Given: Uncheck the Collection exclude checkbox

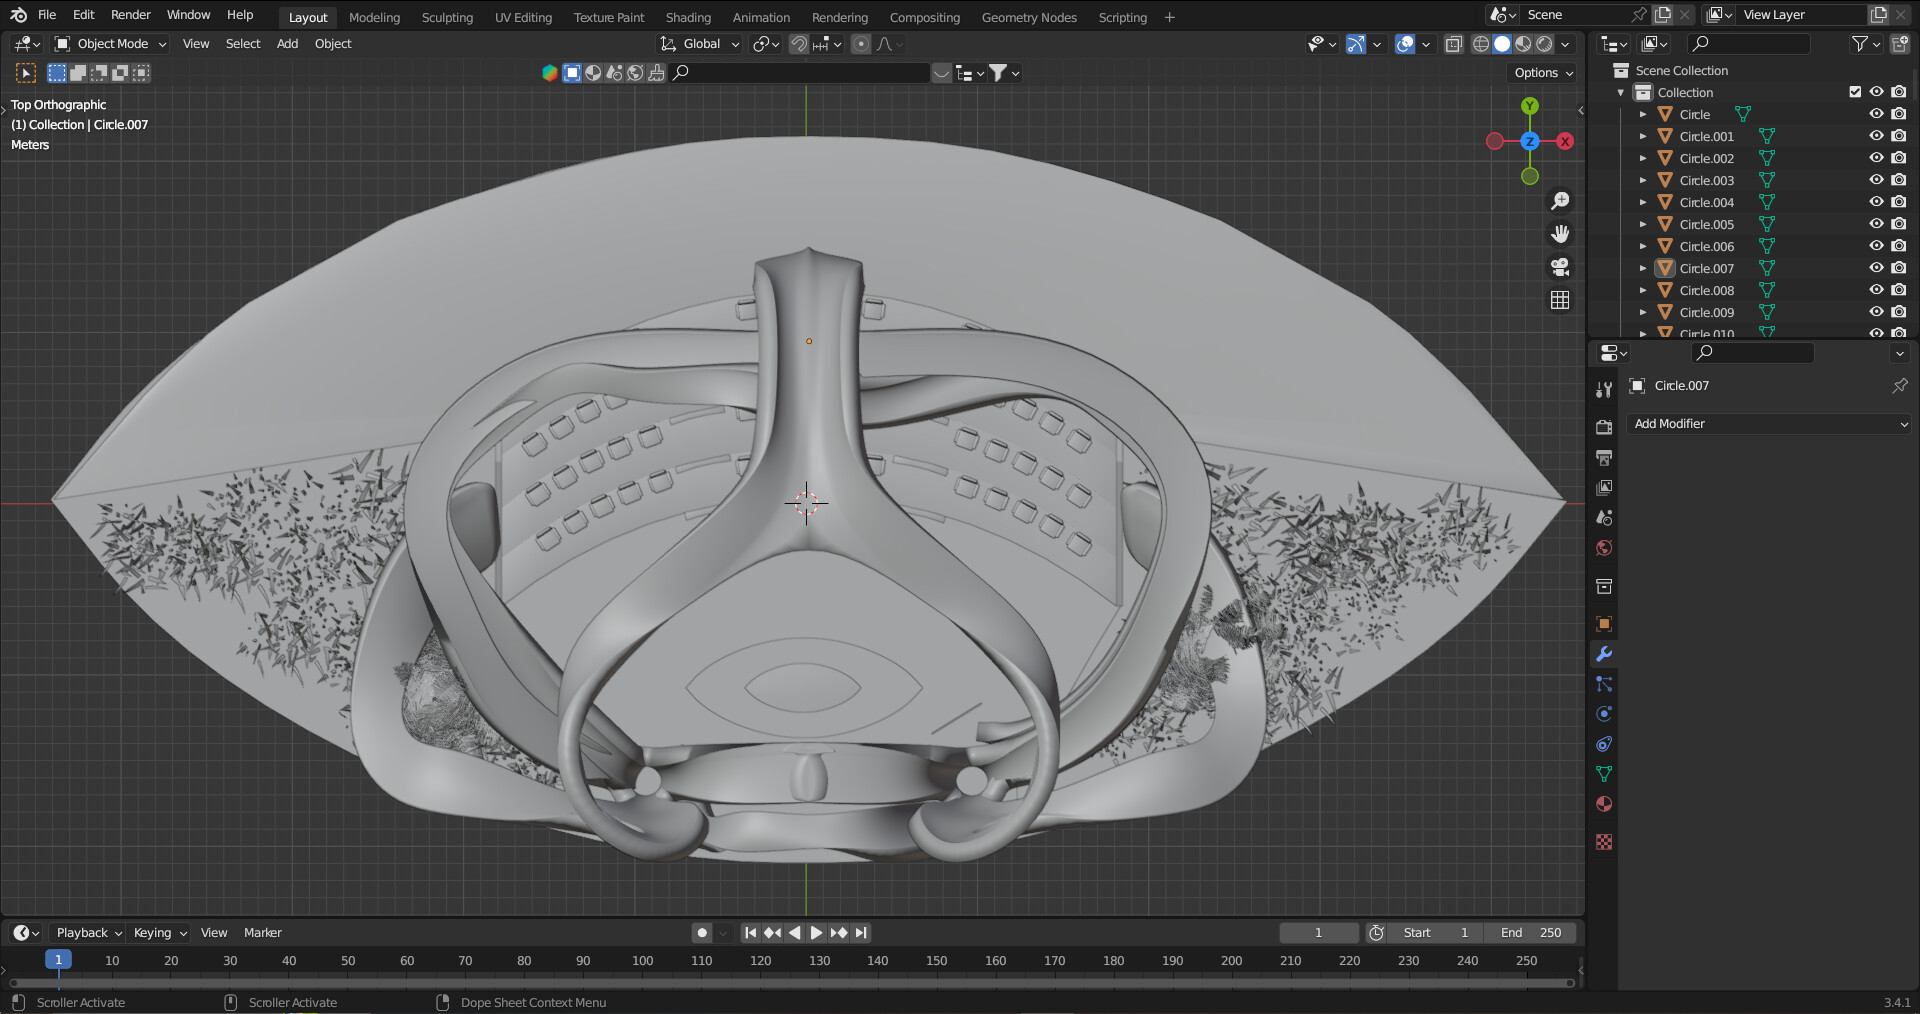Looking at the screenshot, I should coord(1855,92).
